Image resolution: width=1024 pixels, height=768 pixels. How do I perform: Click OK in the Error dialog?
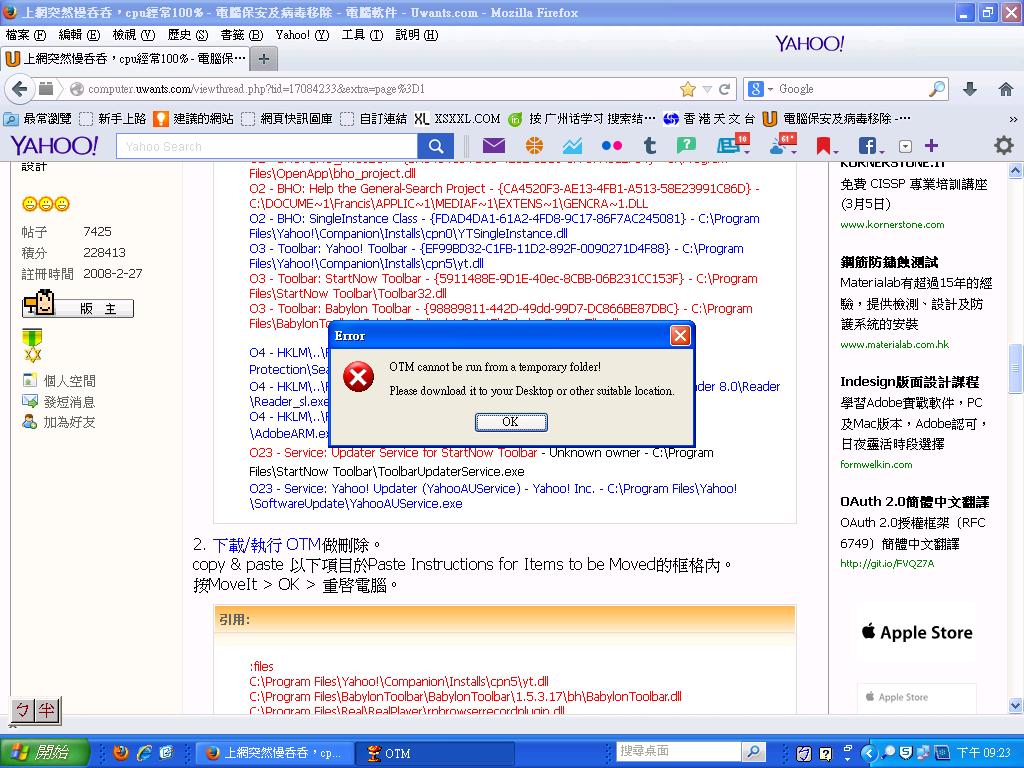[x=511, y=422]
